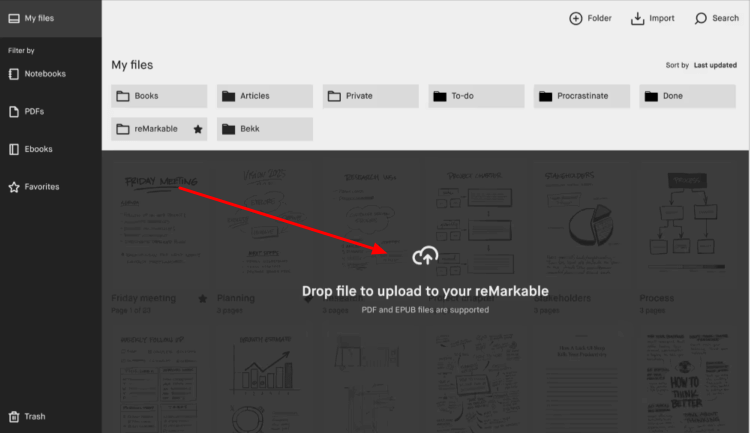The image size is (750, 433).
Task: Click the Import download-arrow icon
Action: click(x=637, y=18)
